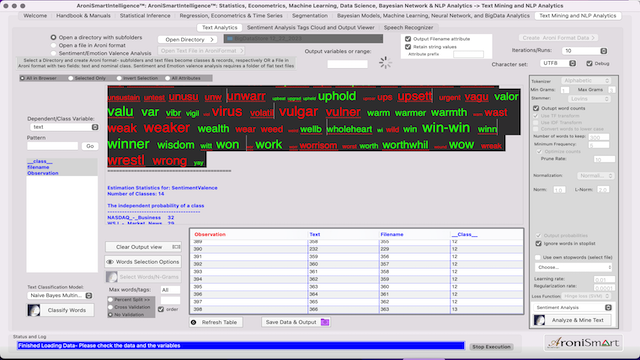The width and height of the screenshot is (640, 360).
Task: Select __class__ in the variables list
Action: pos(40,161)
